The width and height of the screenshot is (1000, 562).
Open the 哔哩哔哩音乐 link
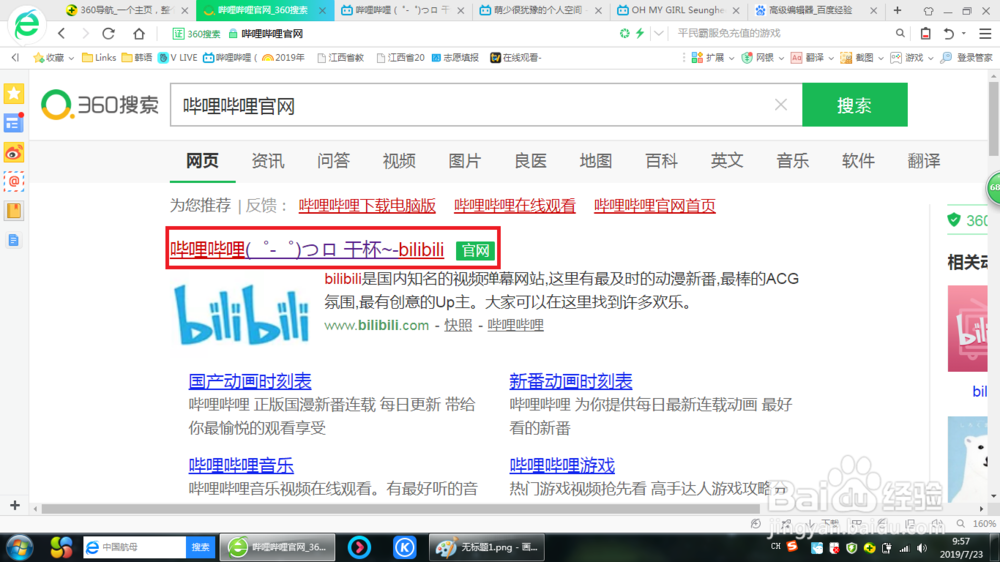241,466
